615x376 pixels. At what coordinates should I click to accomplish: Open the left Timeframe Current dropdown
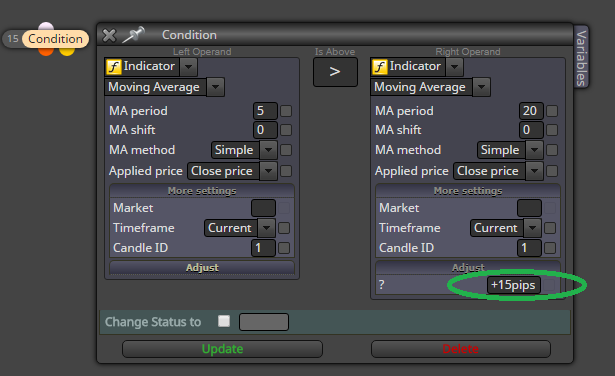[x=266, y=228]
